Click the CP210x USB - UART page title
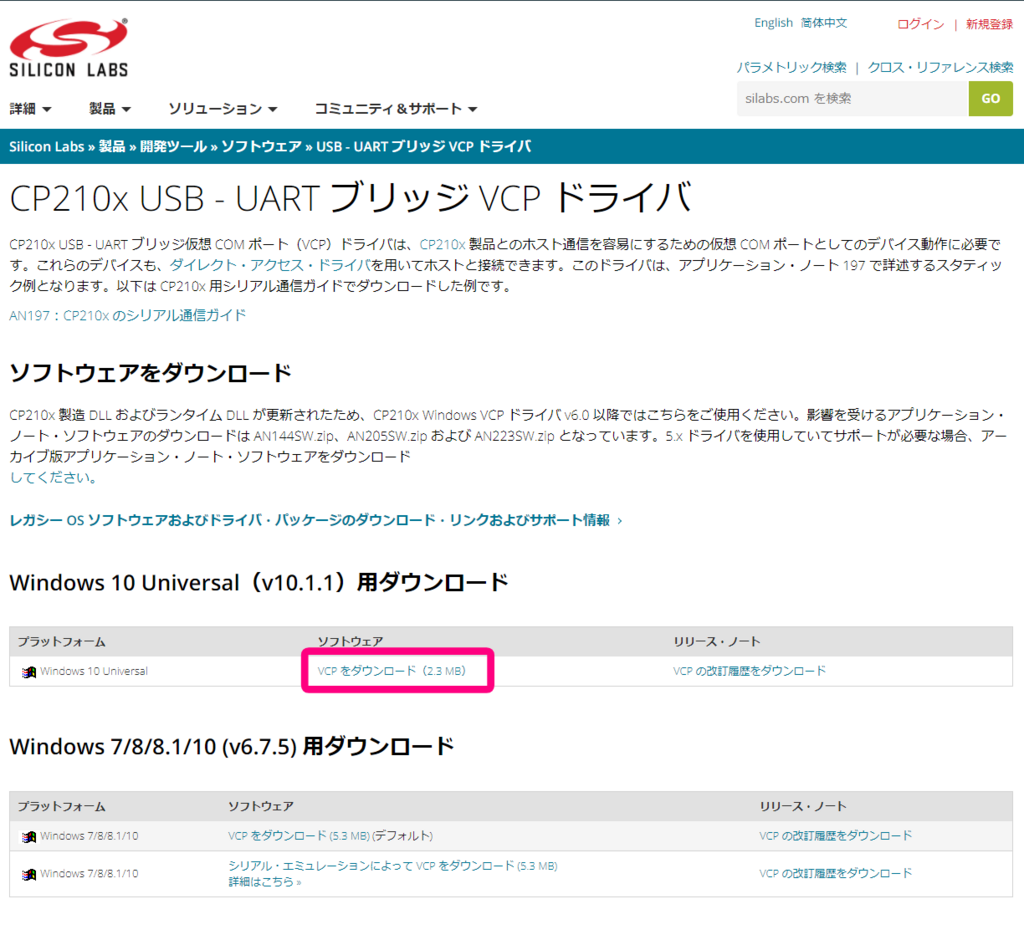Viewport: 1024px width, 945px height. click(x=351, y=198)
